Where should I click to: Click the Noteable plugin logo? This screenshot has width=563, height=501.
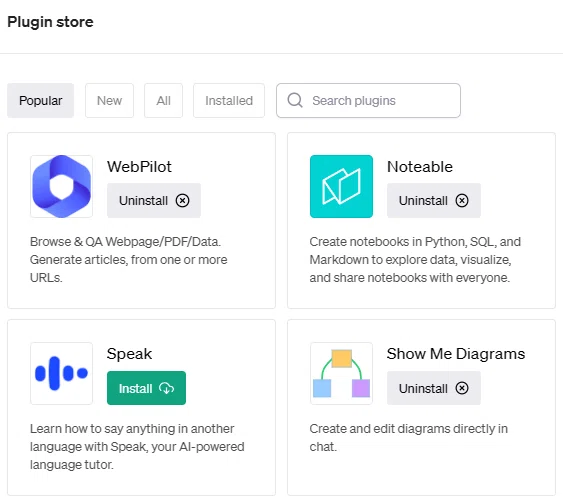(341, 186)
